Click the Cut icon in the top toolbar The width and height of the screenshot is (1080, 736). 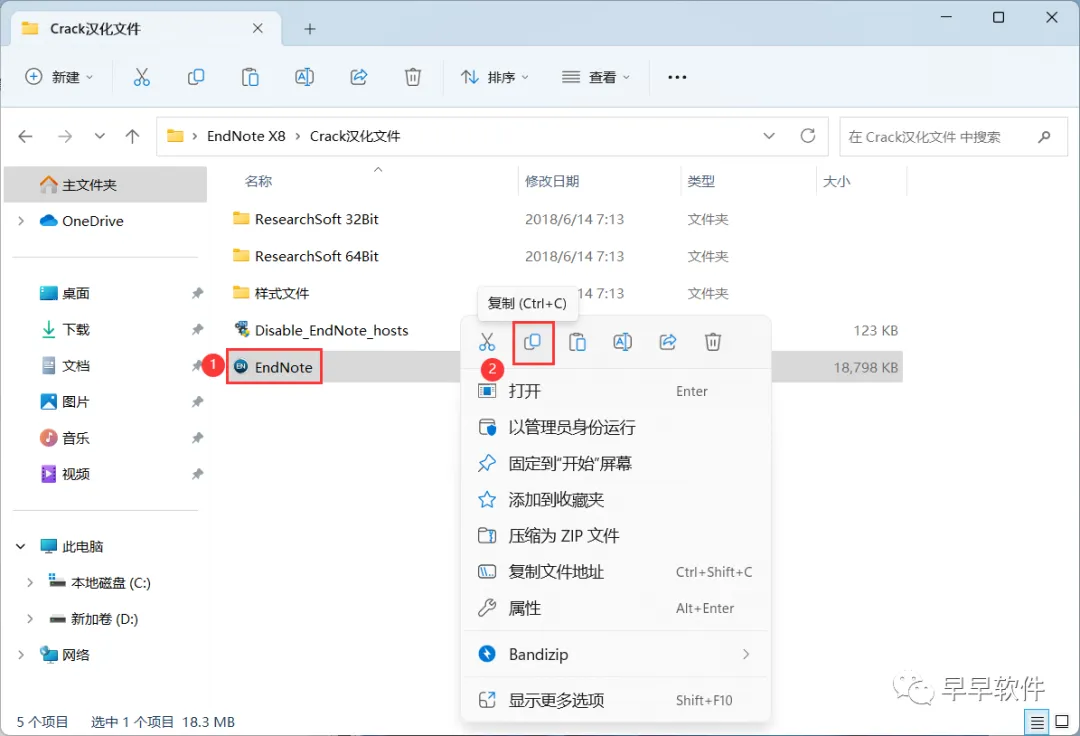coord(141,77)
